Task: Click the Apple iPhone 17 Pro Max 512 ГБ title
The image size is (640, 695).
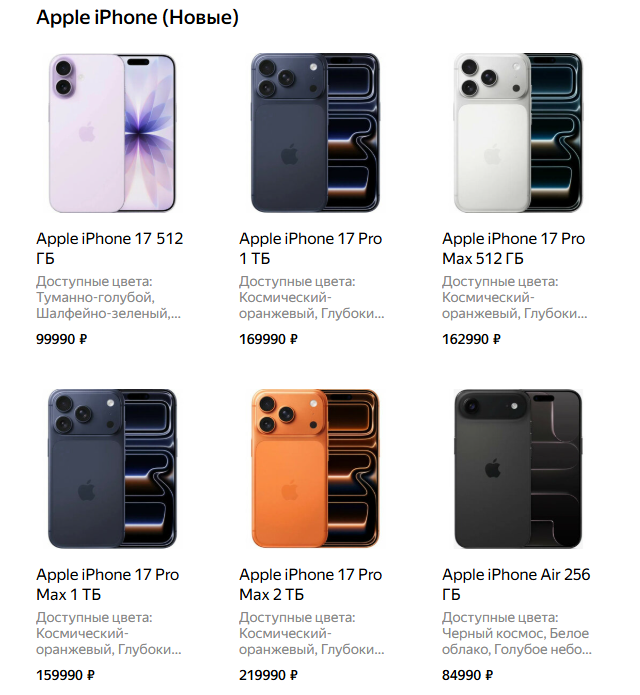Action: point(513,248)
